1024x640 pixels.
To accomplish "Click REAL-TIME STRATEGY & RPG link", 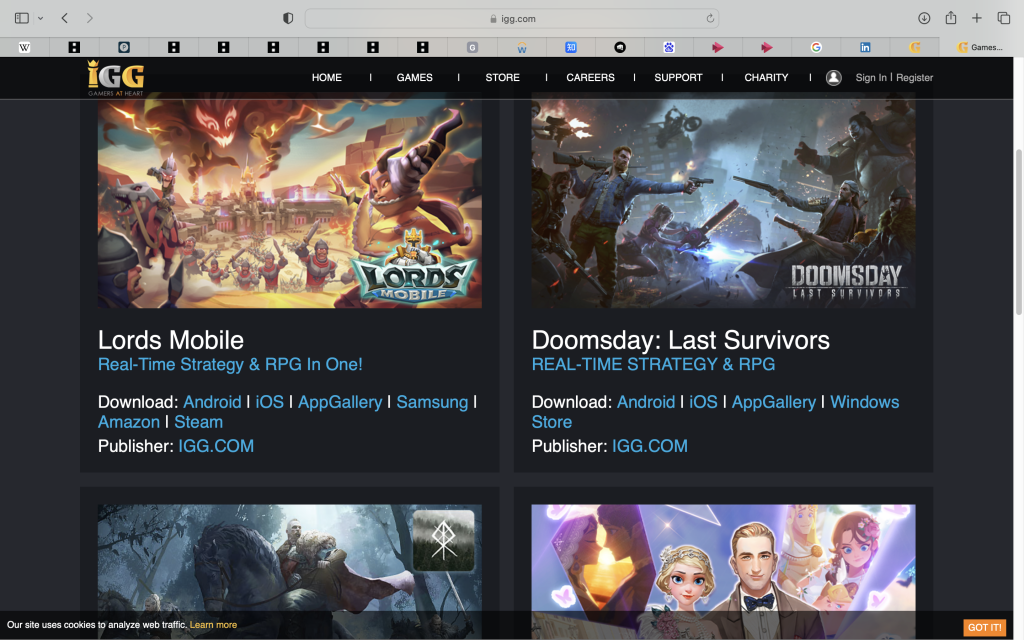I will [653, 364].
